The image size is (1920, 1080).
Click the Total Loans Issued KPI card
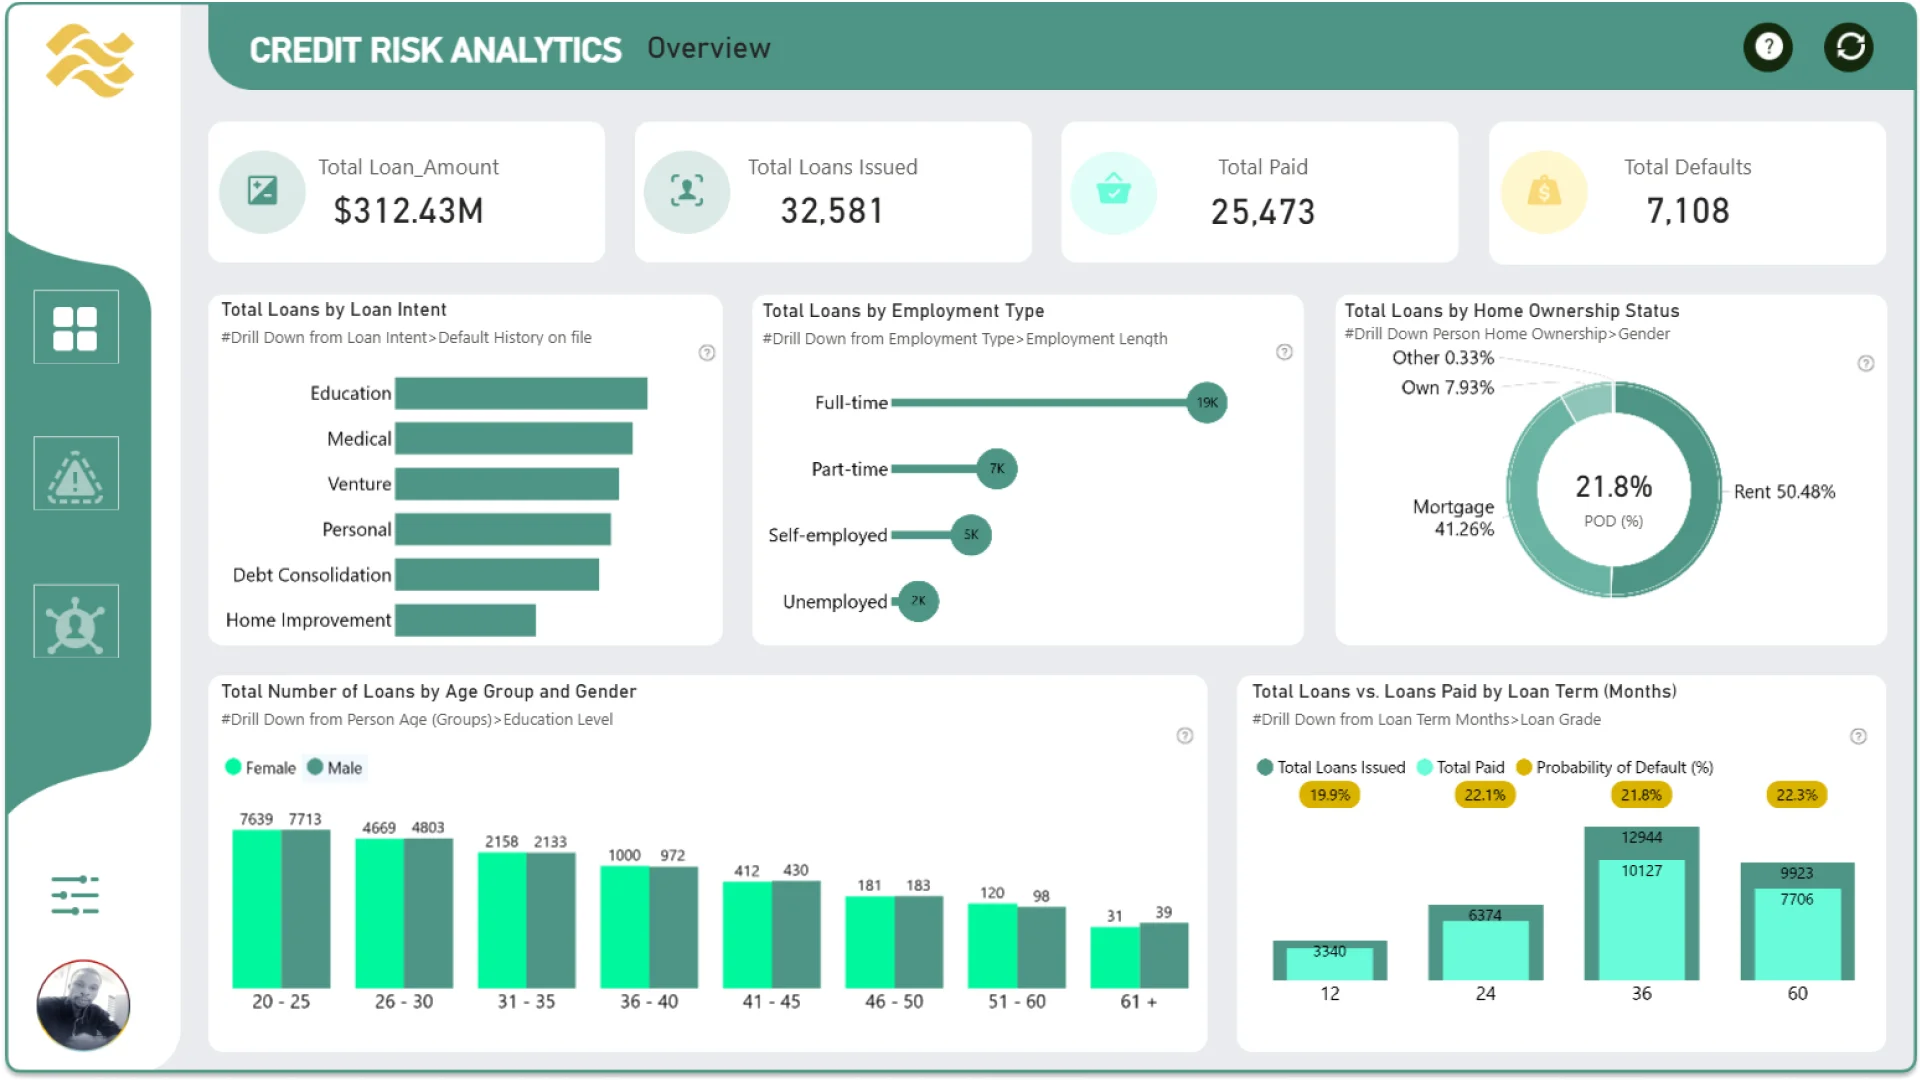(832, 192)
